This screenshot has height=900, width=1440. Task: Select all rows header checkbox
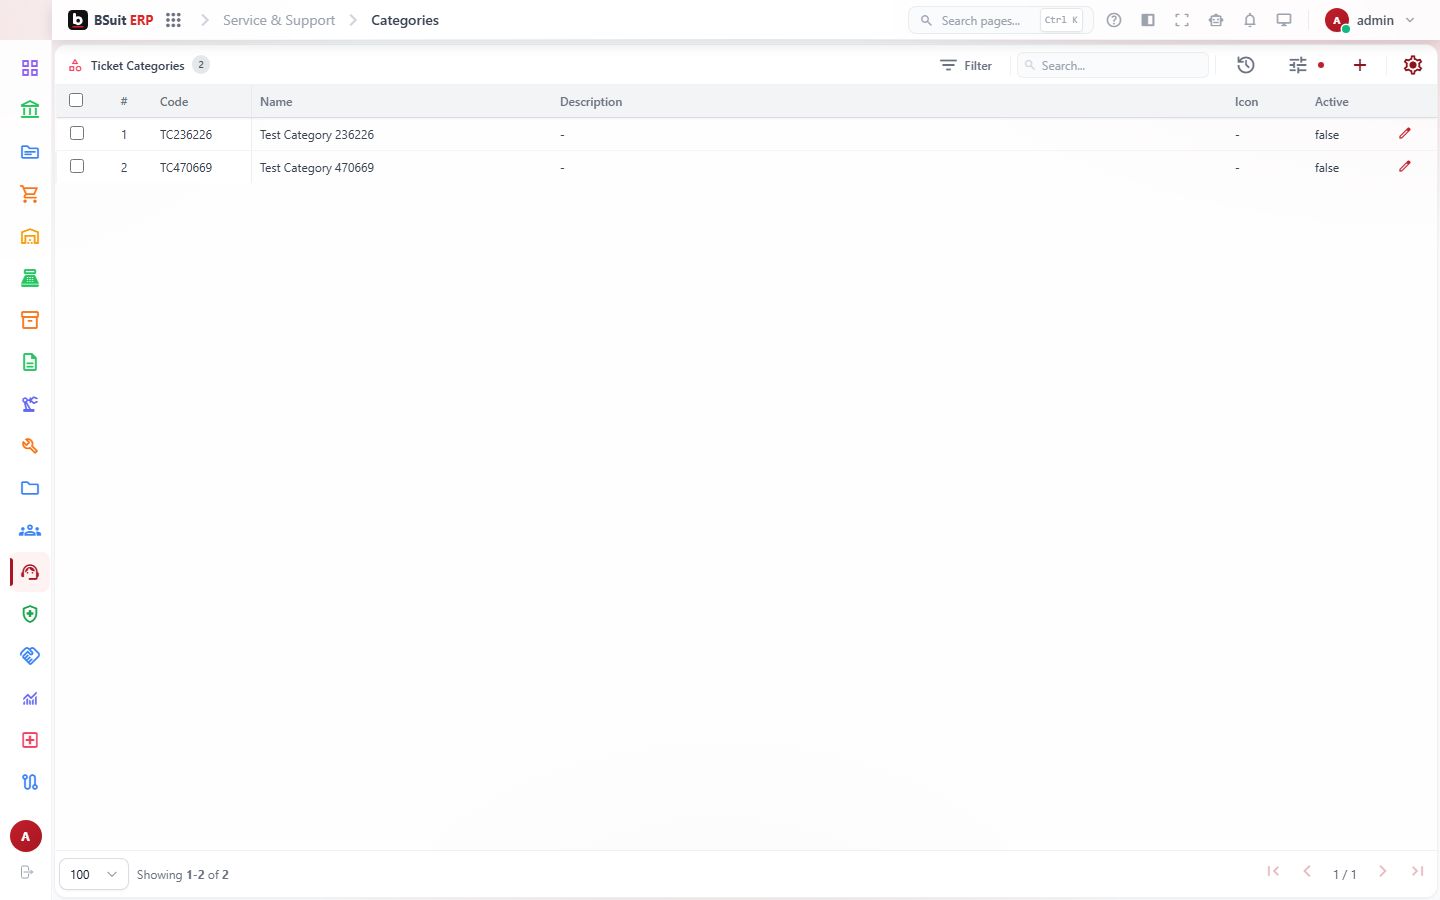pos(76,100)
